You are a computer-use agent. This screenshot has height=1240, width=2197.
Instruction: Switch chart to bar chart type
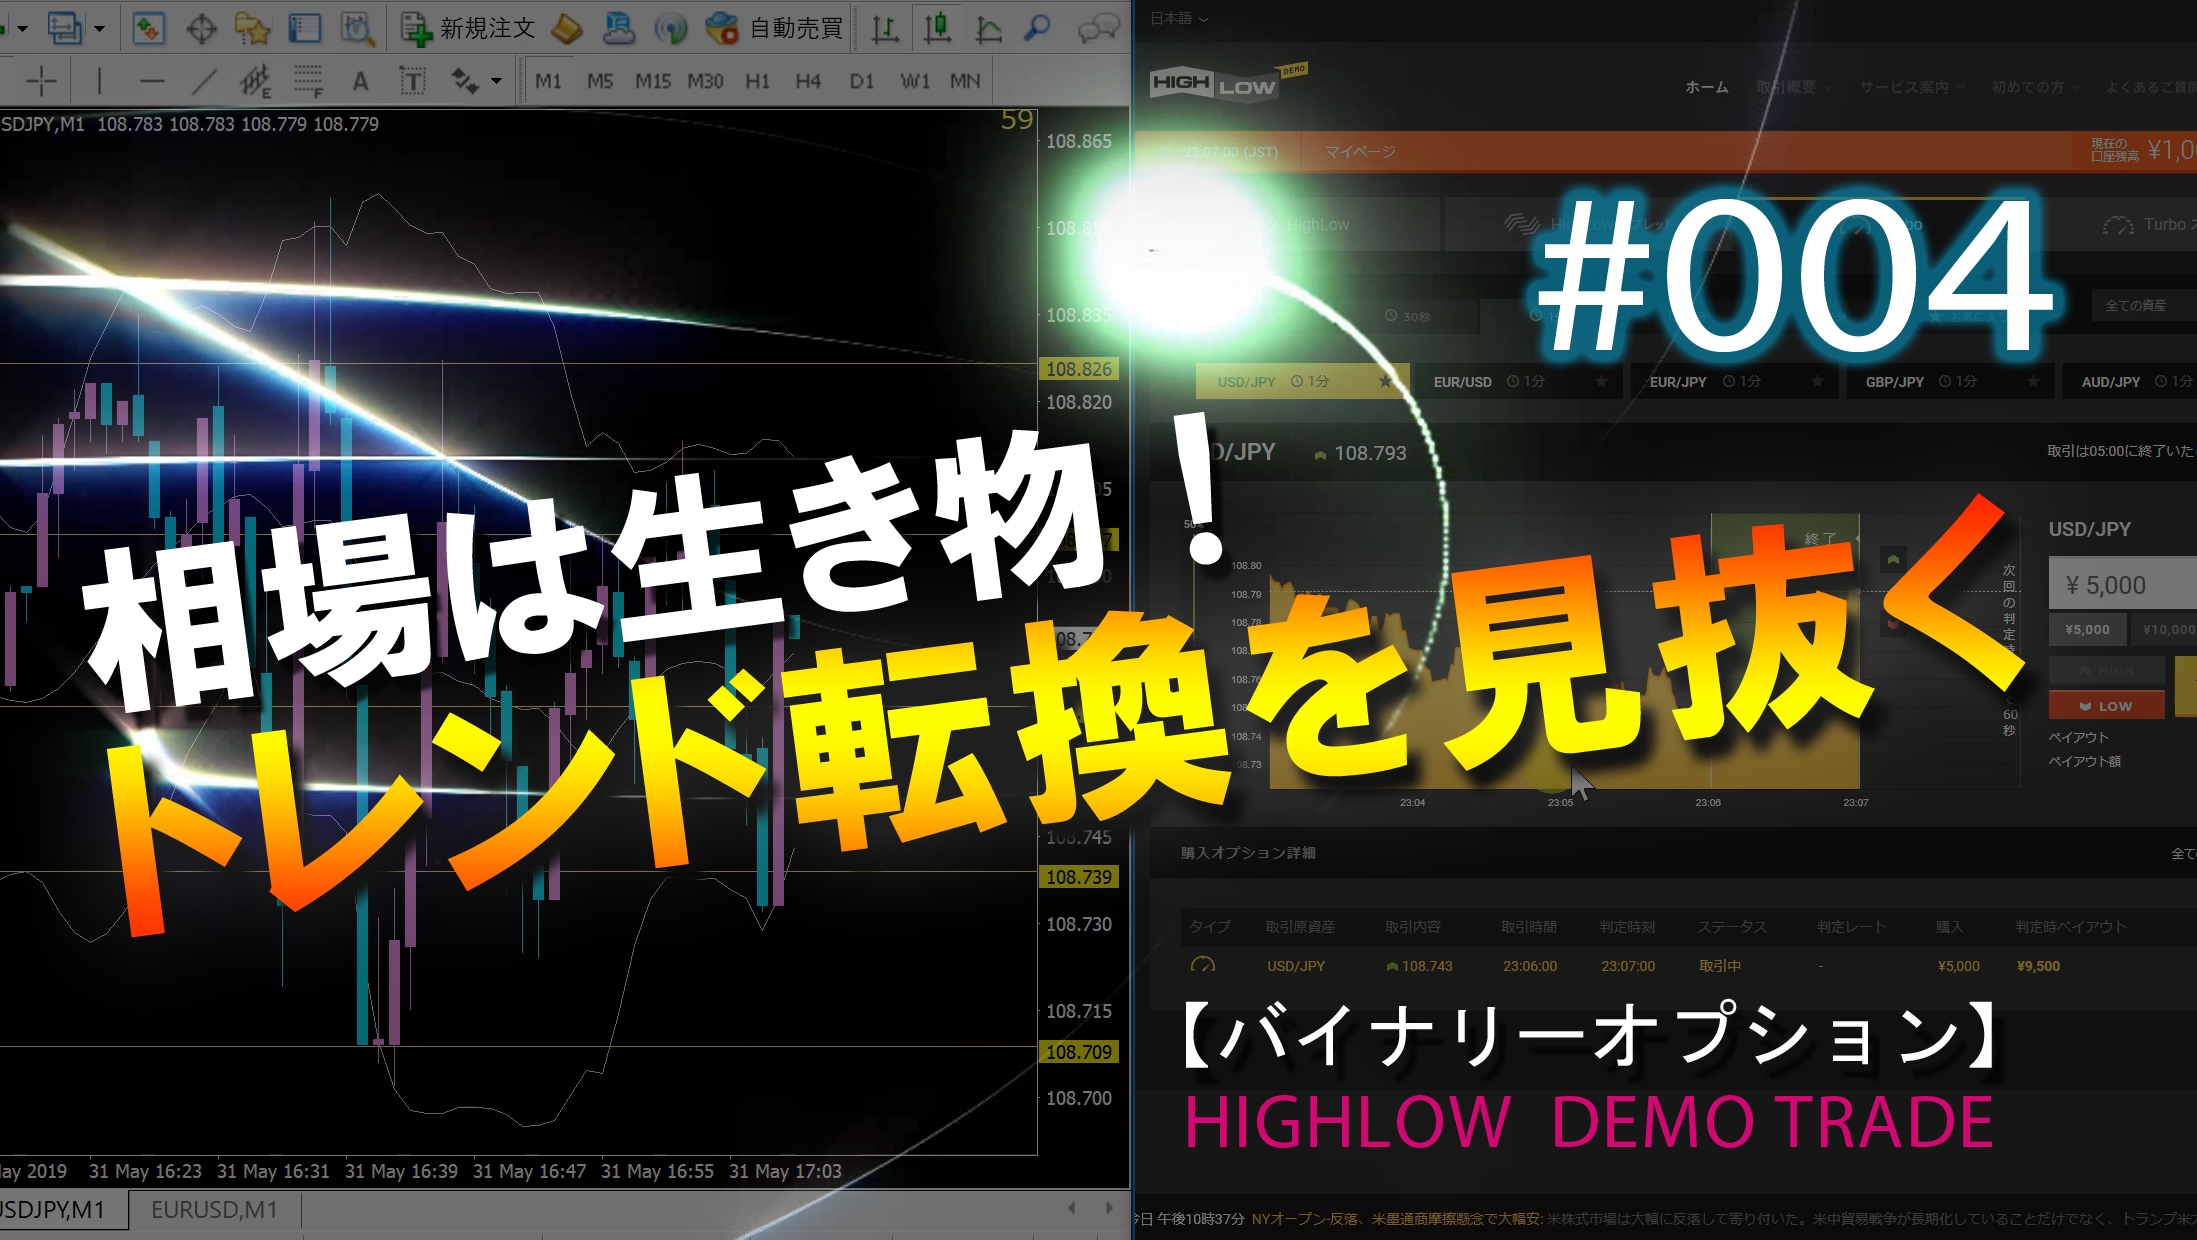[x=884, y=28]
